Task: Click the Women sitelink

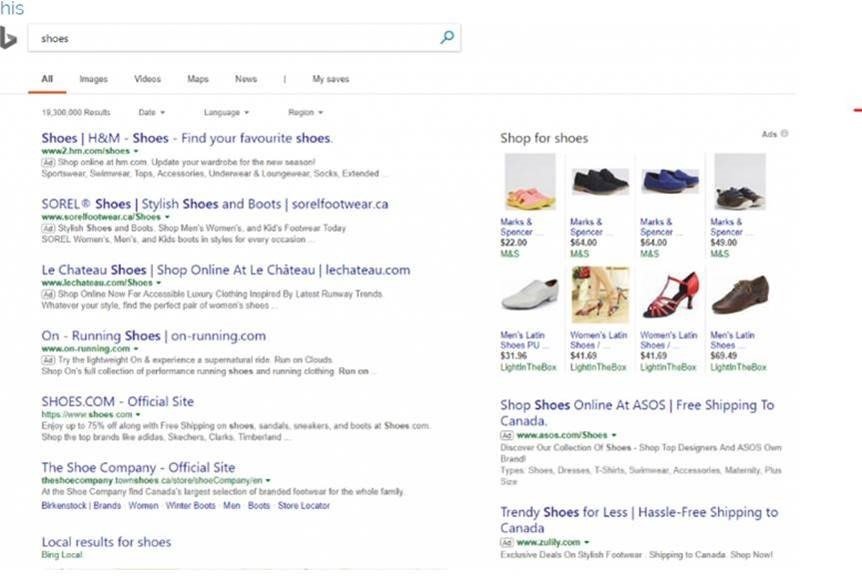Action: coord(143,505)
